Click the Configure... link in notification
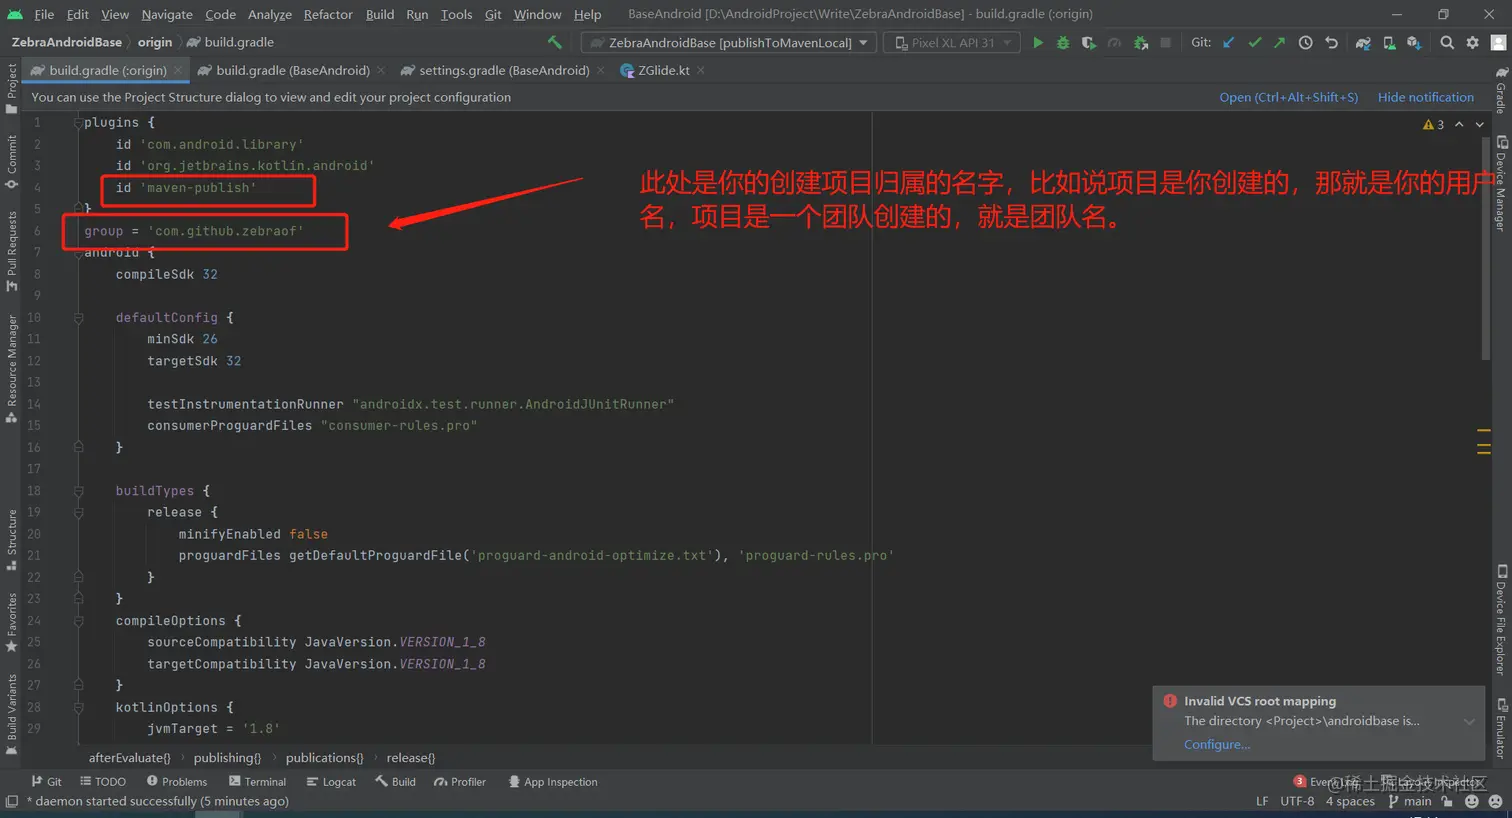1512x818 pixels. [x=1217, y=744]
